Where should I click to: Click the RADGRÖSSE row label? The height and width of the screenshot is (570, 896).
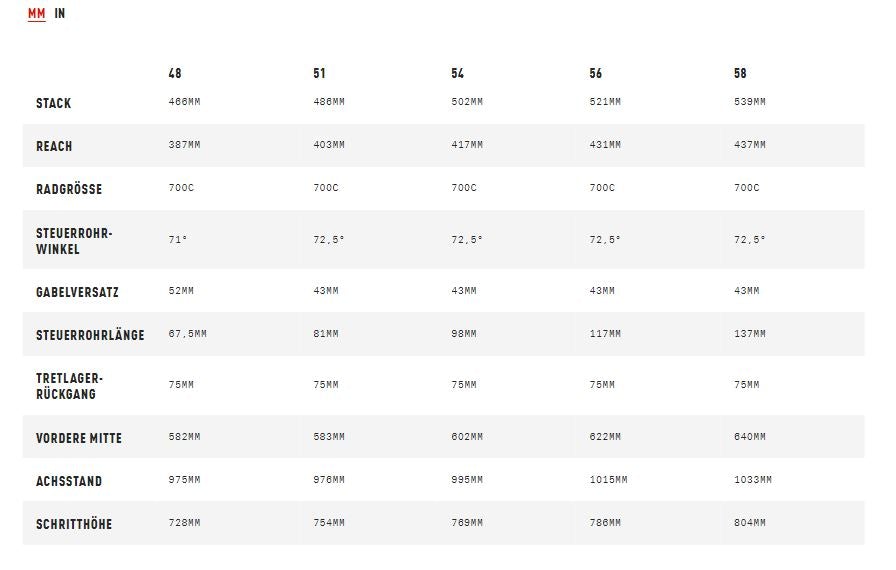pyautogui.click(x=69, y=189)
